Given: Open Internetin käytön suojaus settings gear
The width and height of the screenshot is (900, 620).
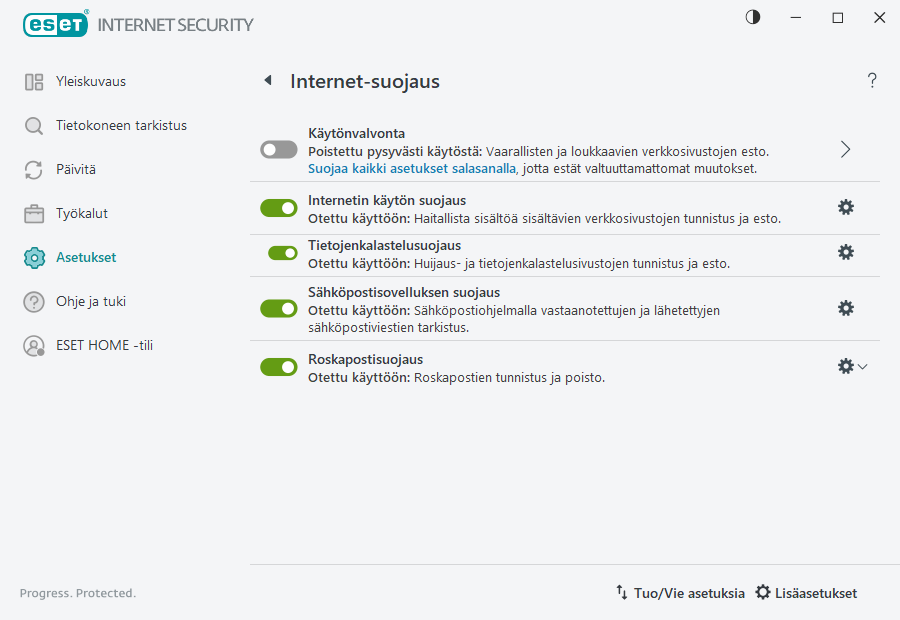Looking at the screenshot, I should pyautogui.click(x=846, y=207).
